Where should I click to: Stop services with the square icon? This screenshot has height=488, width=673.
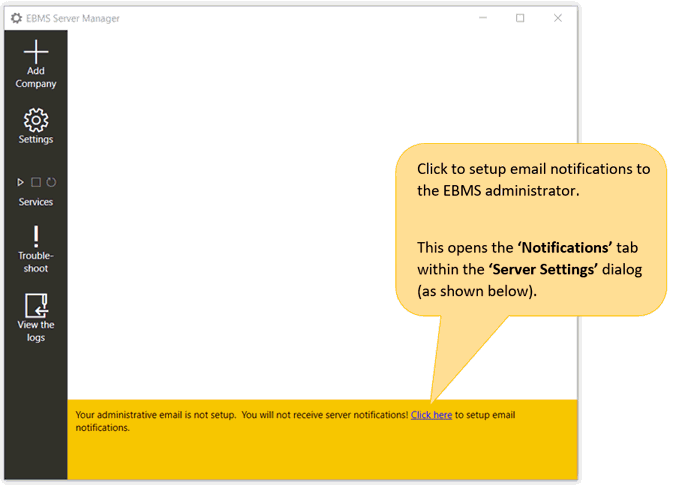pos(36,182)
